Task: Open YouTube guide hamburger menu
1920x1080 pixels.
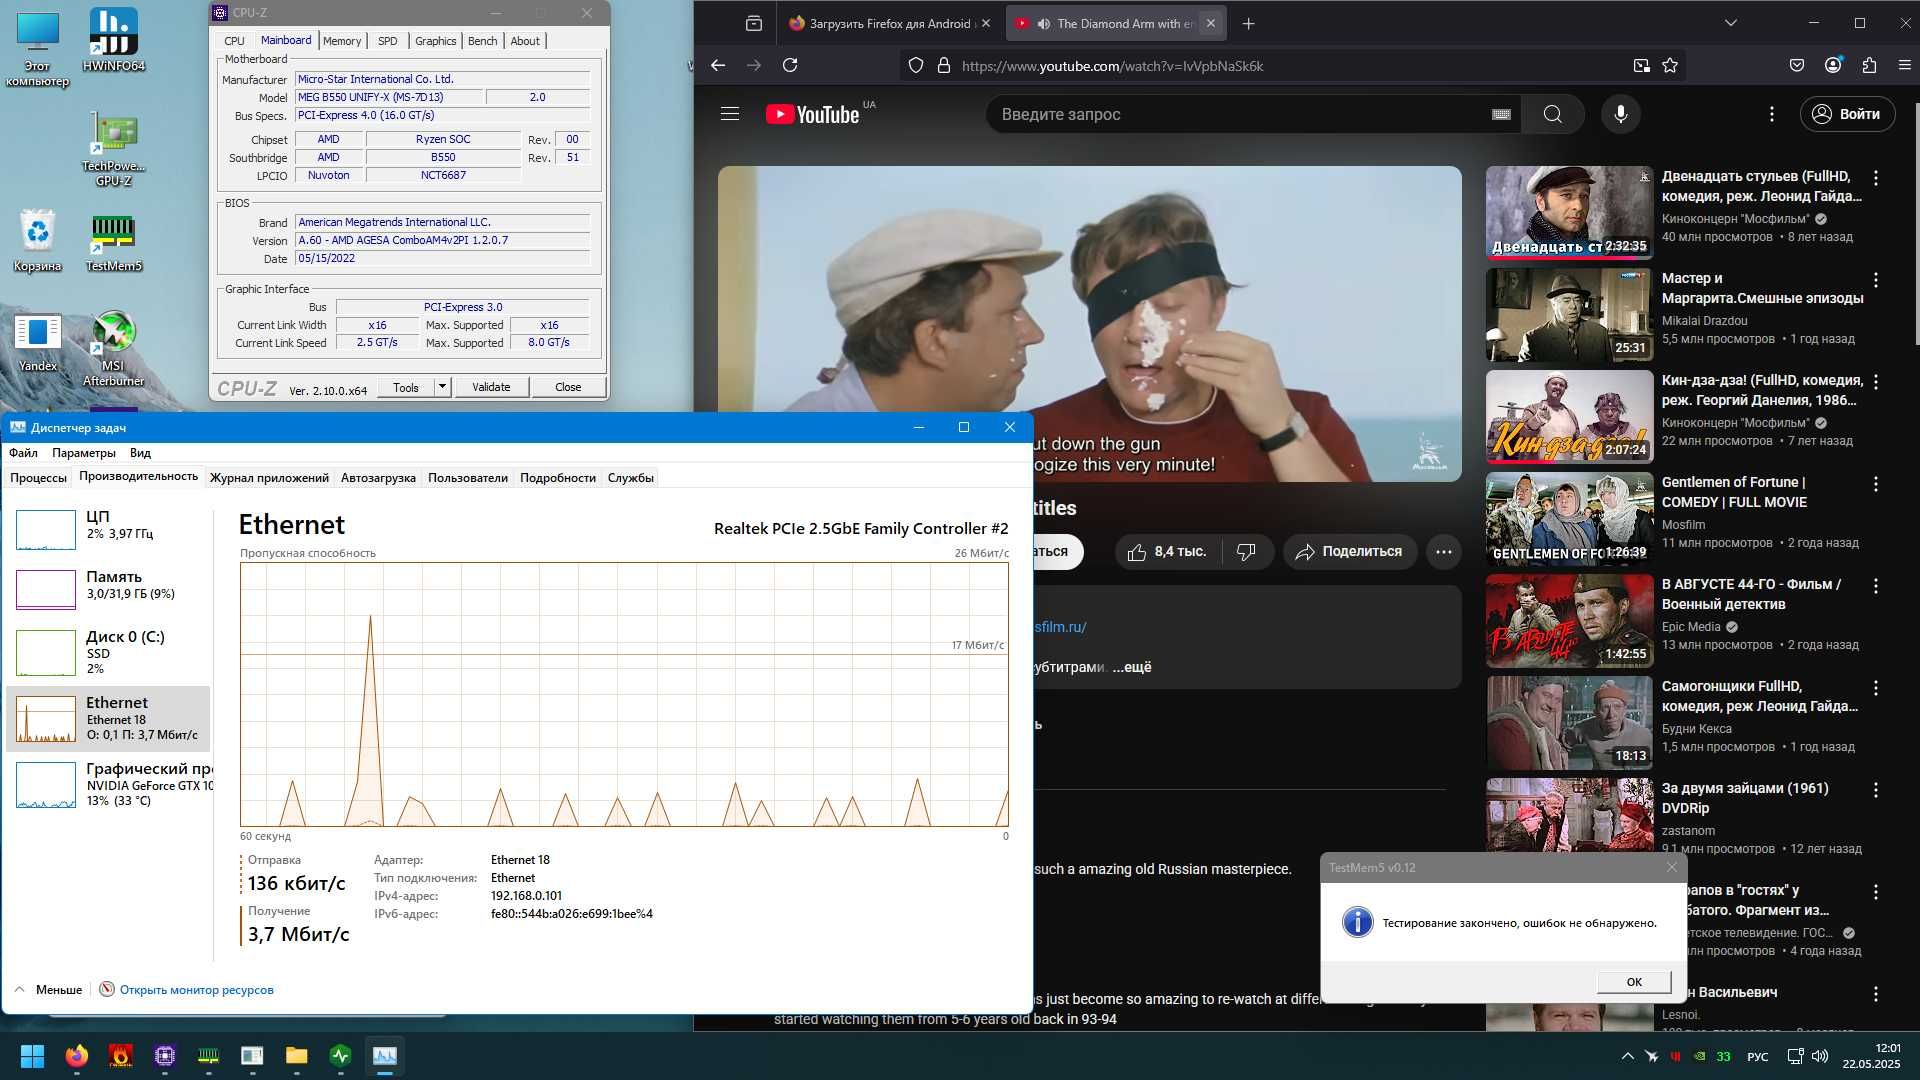Action: pos(730,114)
